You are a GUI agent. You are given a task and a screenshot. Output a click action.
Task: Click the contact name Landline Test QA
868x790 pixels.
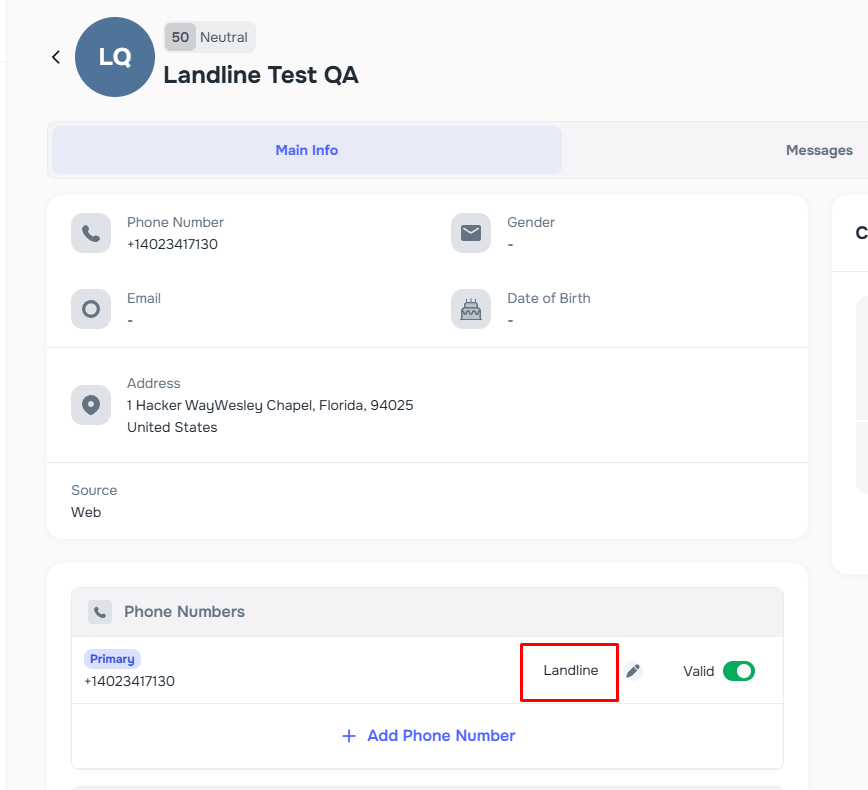coord(261,75)
